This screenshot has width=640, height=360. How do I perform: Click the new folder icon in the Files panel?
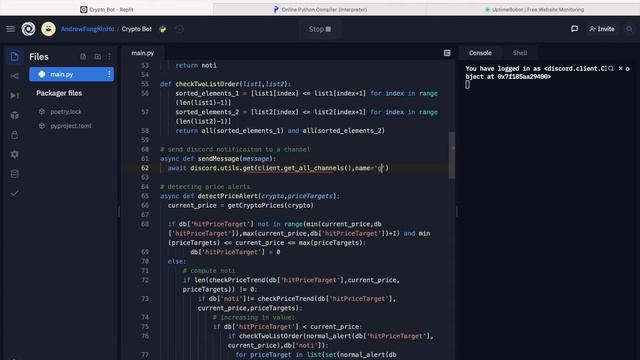(x=98, y=56)
